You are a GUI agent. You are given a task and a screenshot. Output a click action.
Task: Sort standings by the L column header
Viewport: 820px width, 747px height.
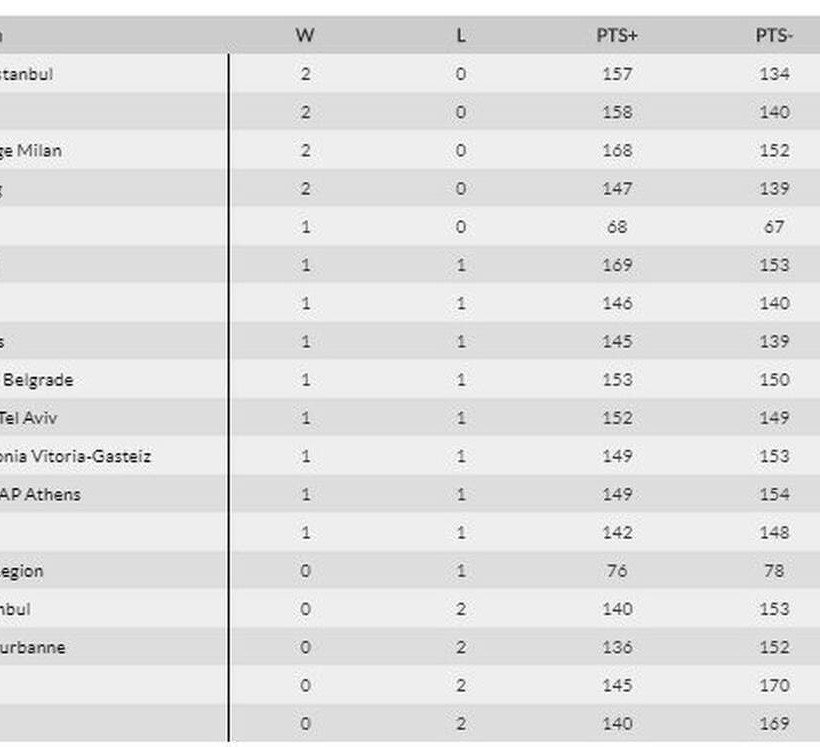(460, 35)
